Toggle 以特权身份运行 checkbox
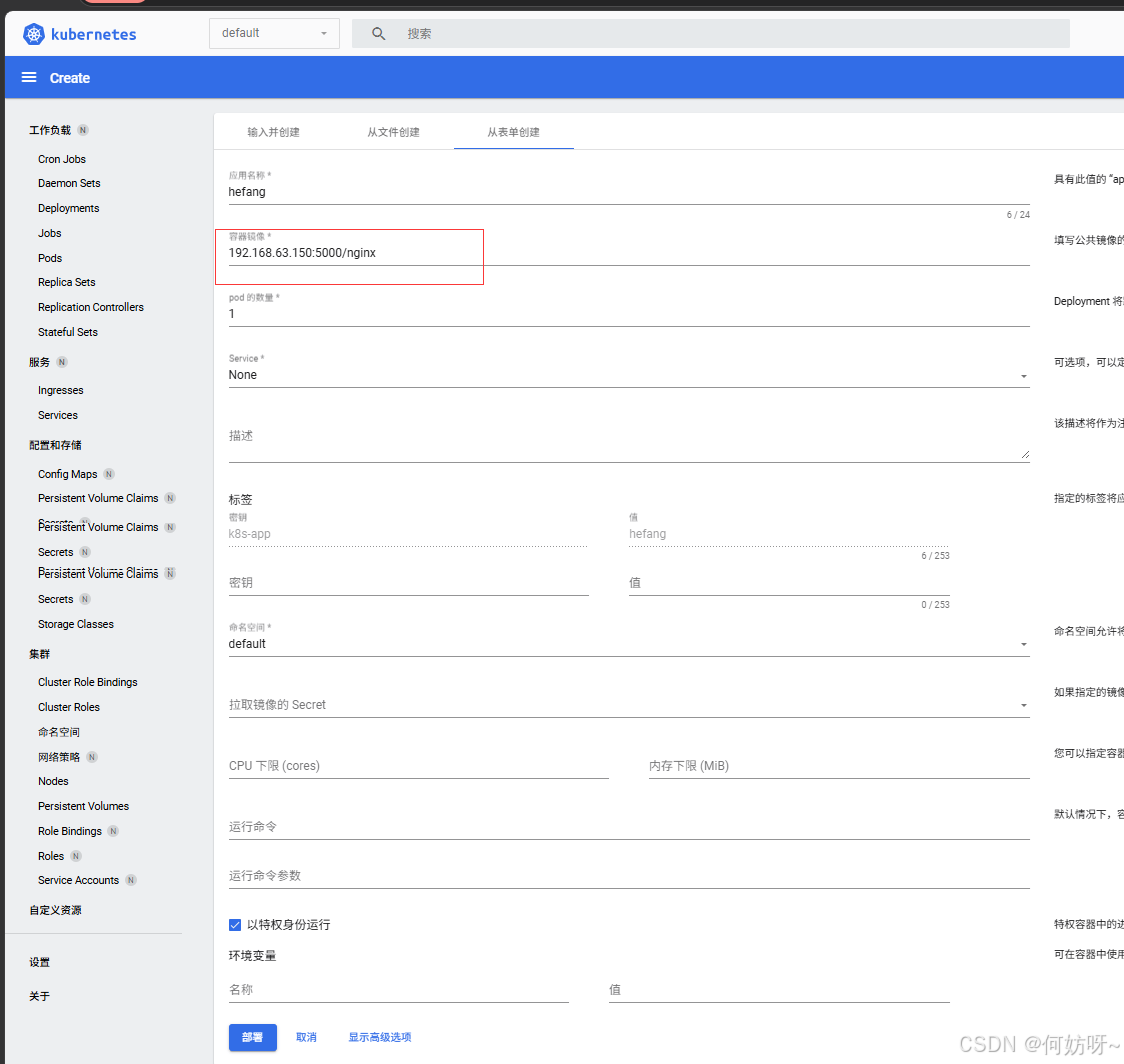Screen dimensions: 1124x1064 [x=235, y=925]
